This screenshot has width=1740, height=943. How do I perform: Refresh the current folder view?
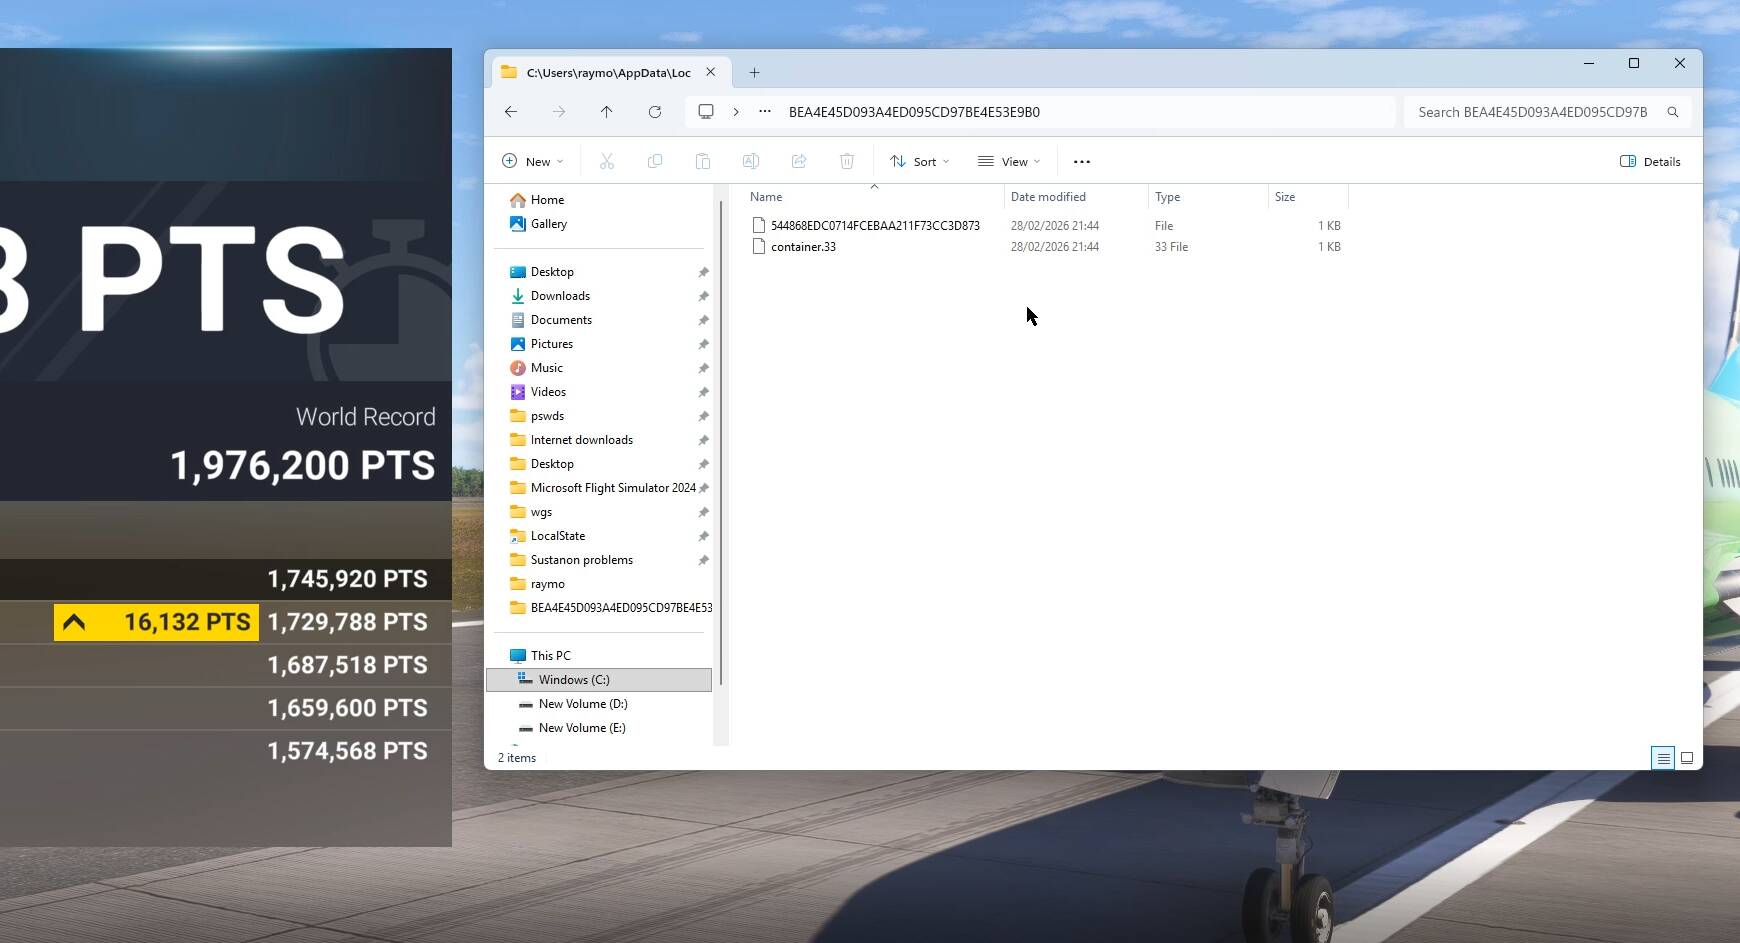[655, 112]
